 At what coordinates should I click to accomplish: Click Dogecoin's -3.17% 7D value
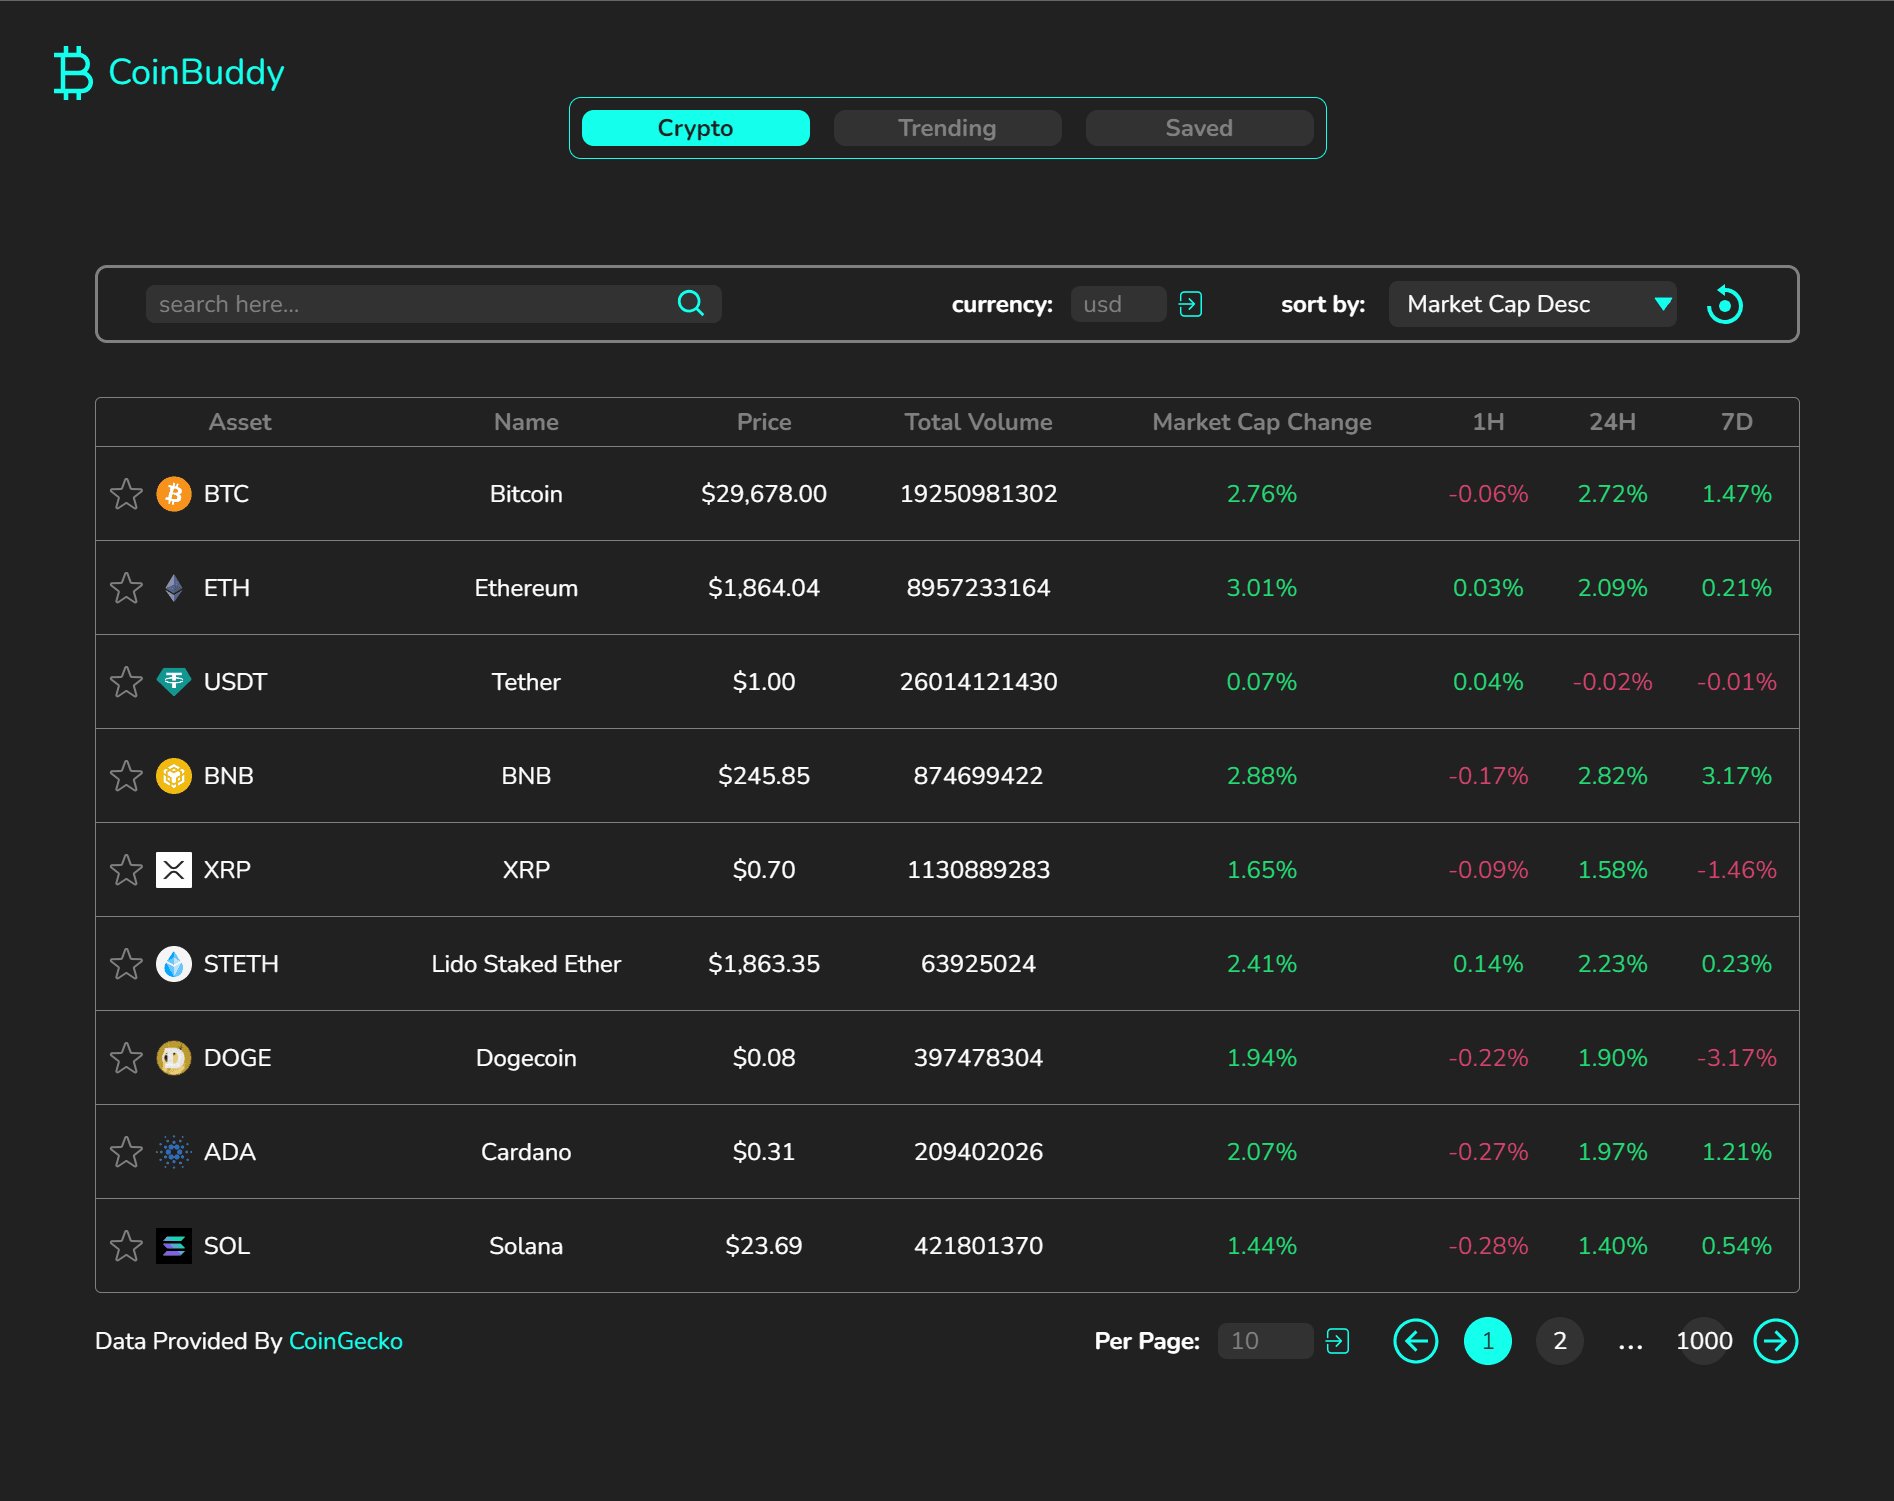1737,1058
